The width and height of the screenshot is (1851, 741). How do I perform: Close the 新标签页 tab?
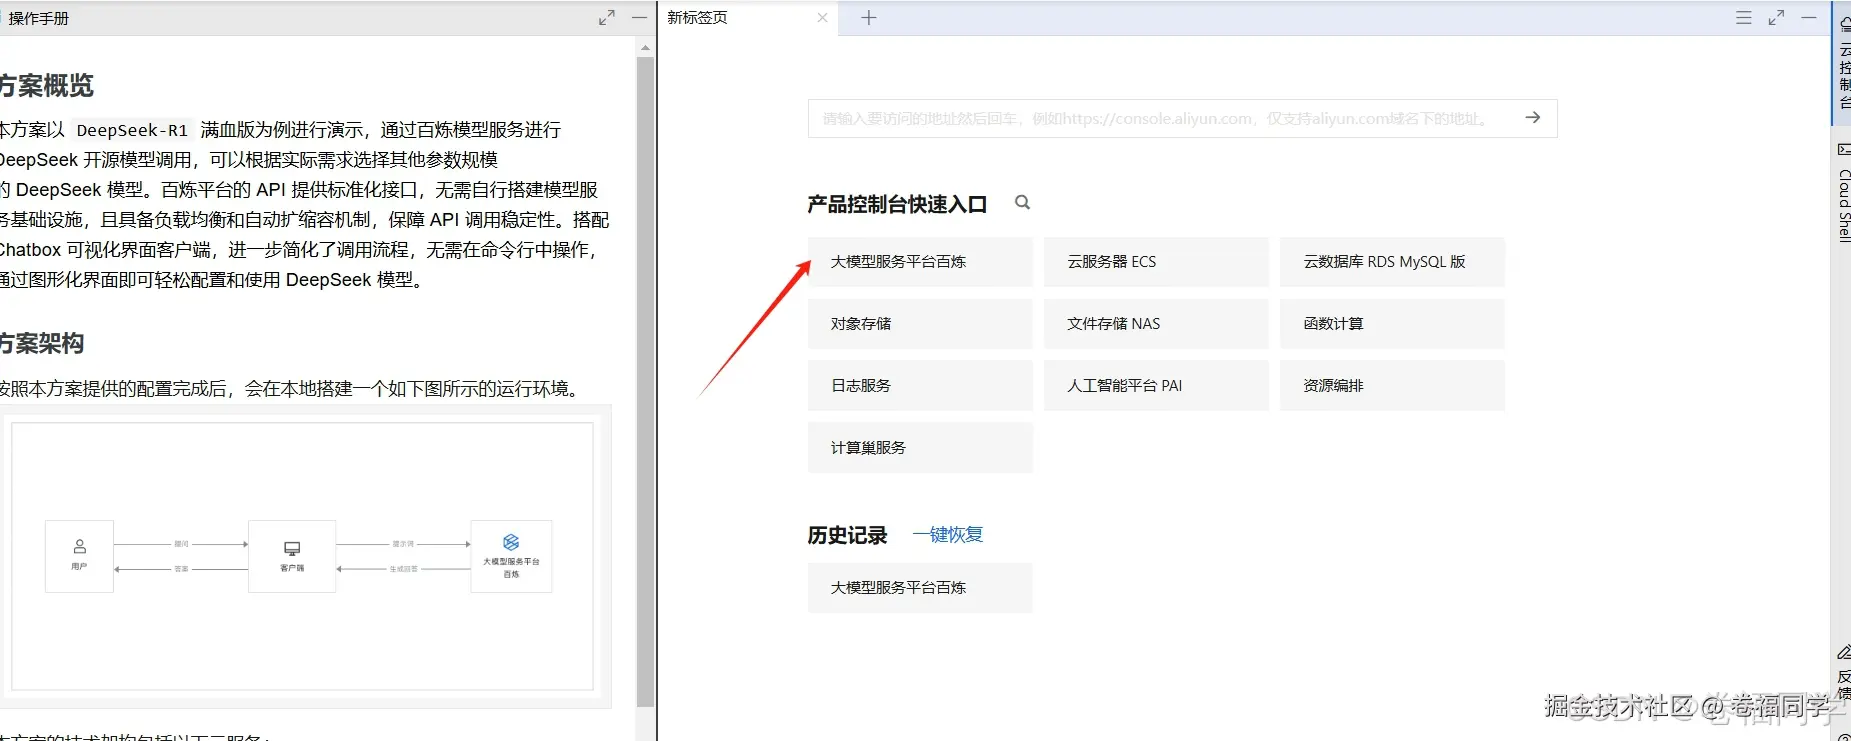point(822,18)
